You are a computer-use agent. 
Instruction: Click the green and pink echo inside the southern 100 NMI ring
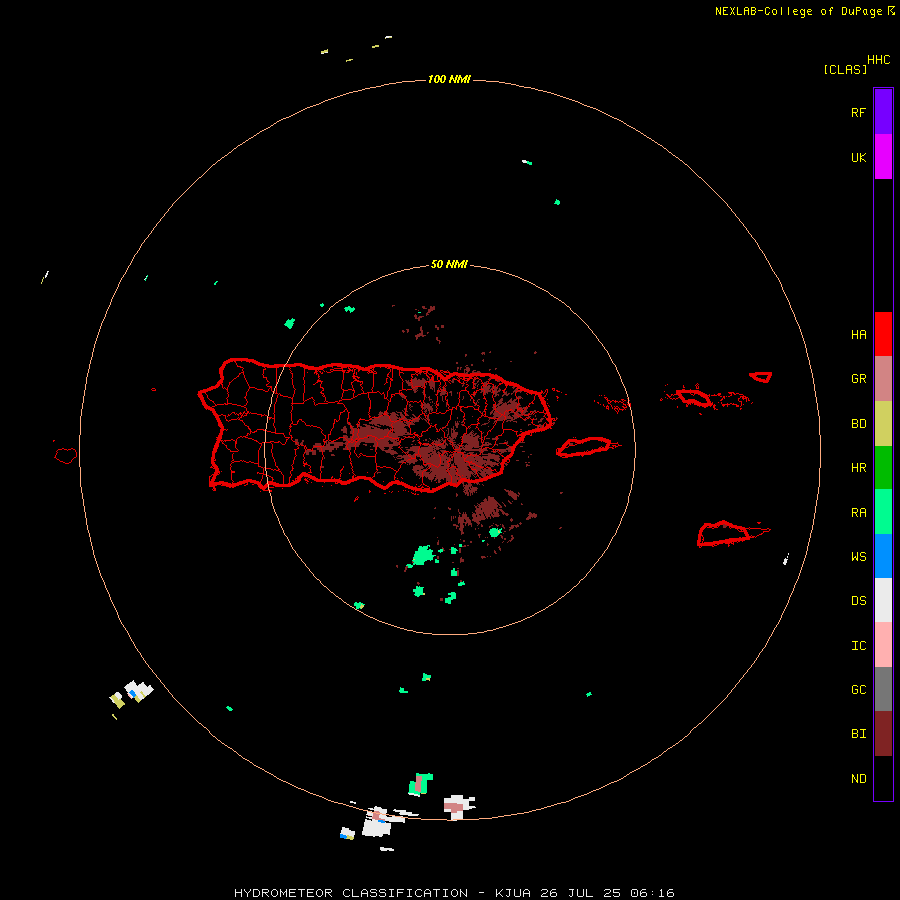pyautogui.click(x=421, y=784)
